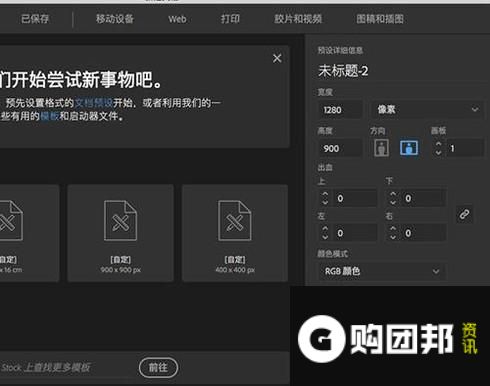Click the right (右) bleed value field

pos(423,233)
